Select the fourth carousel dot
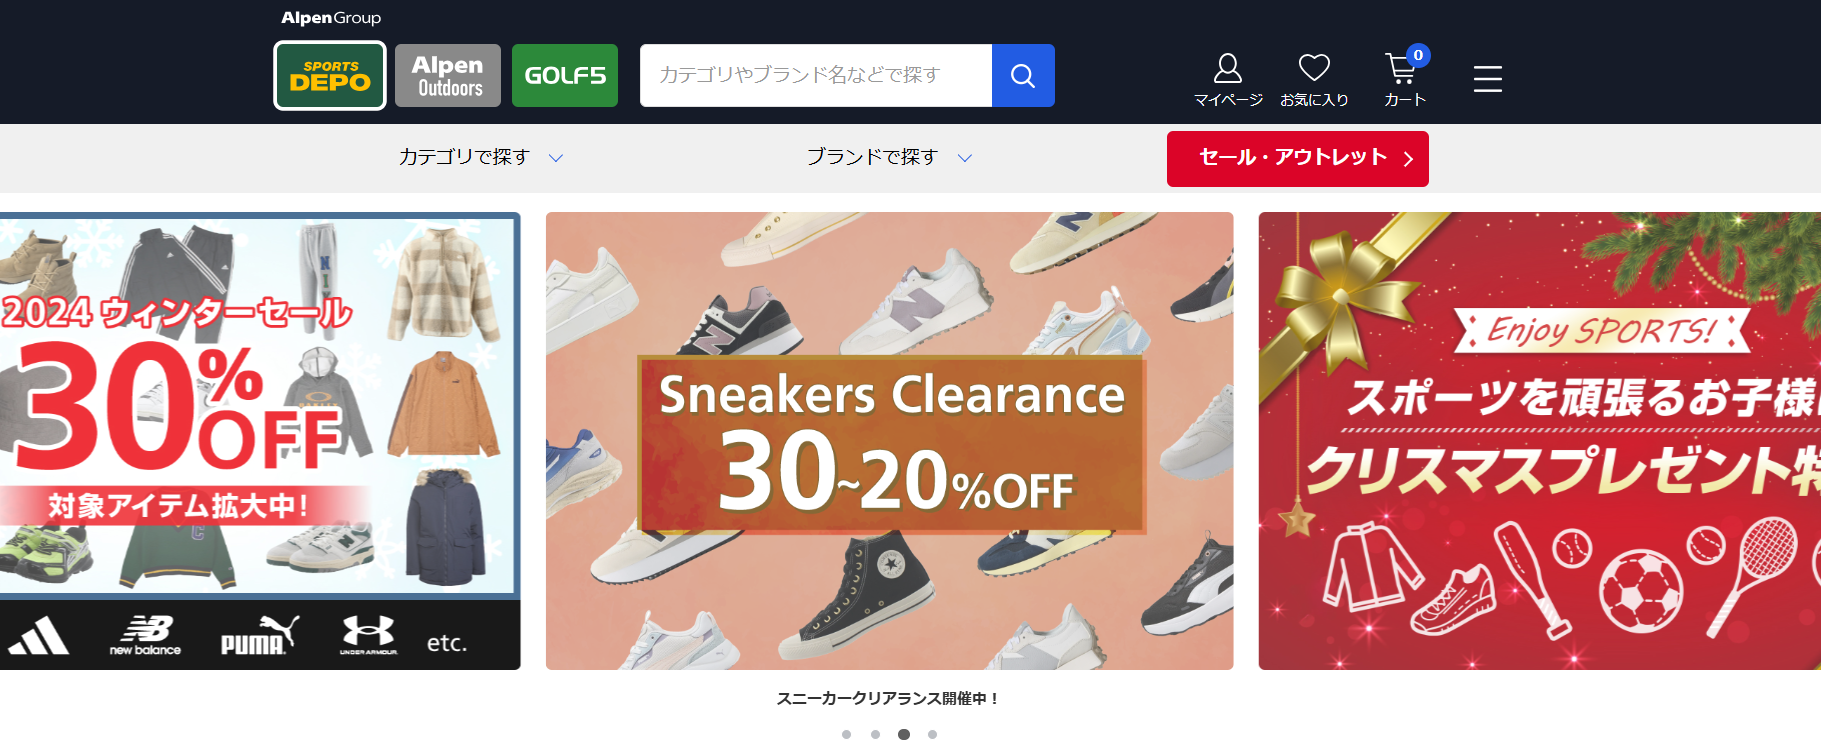 click(x=932, y=734)
